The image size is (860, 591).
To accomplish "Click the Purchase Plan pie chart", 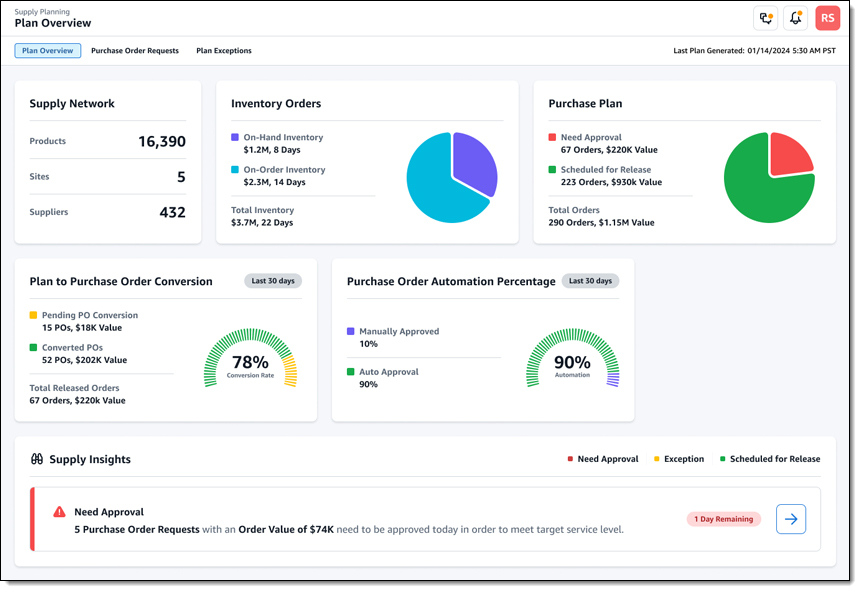I will [x=769, y=177].
